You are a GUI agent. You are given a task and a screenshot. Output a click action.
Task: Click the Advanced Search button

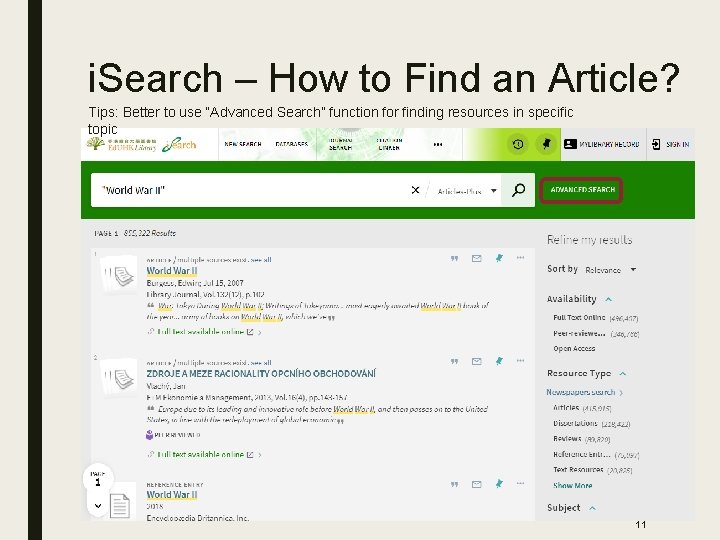click(582, 190)
